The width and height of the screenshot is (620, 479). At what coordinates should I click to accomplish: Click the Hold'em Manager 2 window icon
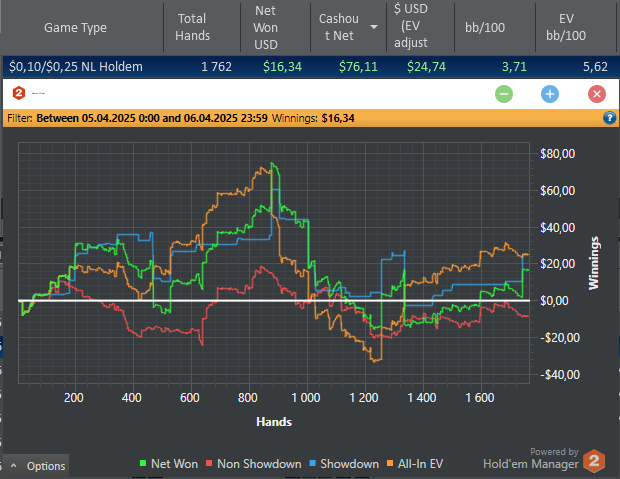pyautogui.click(x=18, y=93)
